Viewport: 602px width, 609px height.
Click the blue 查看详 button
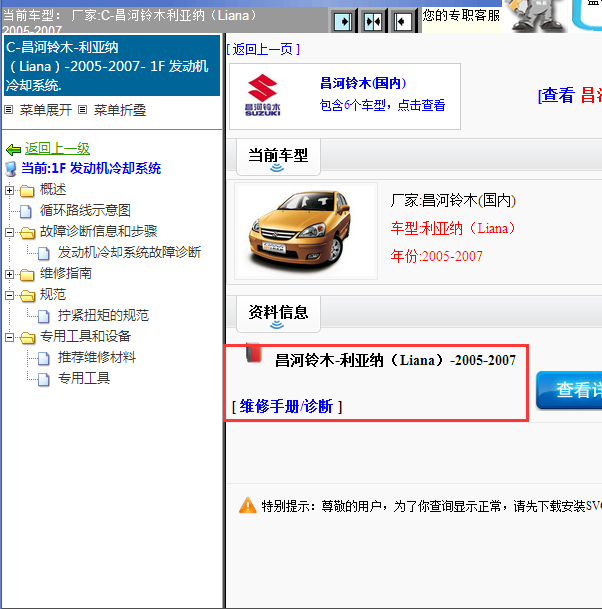click(x=569, y=390)
